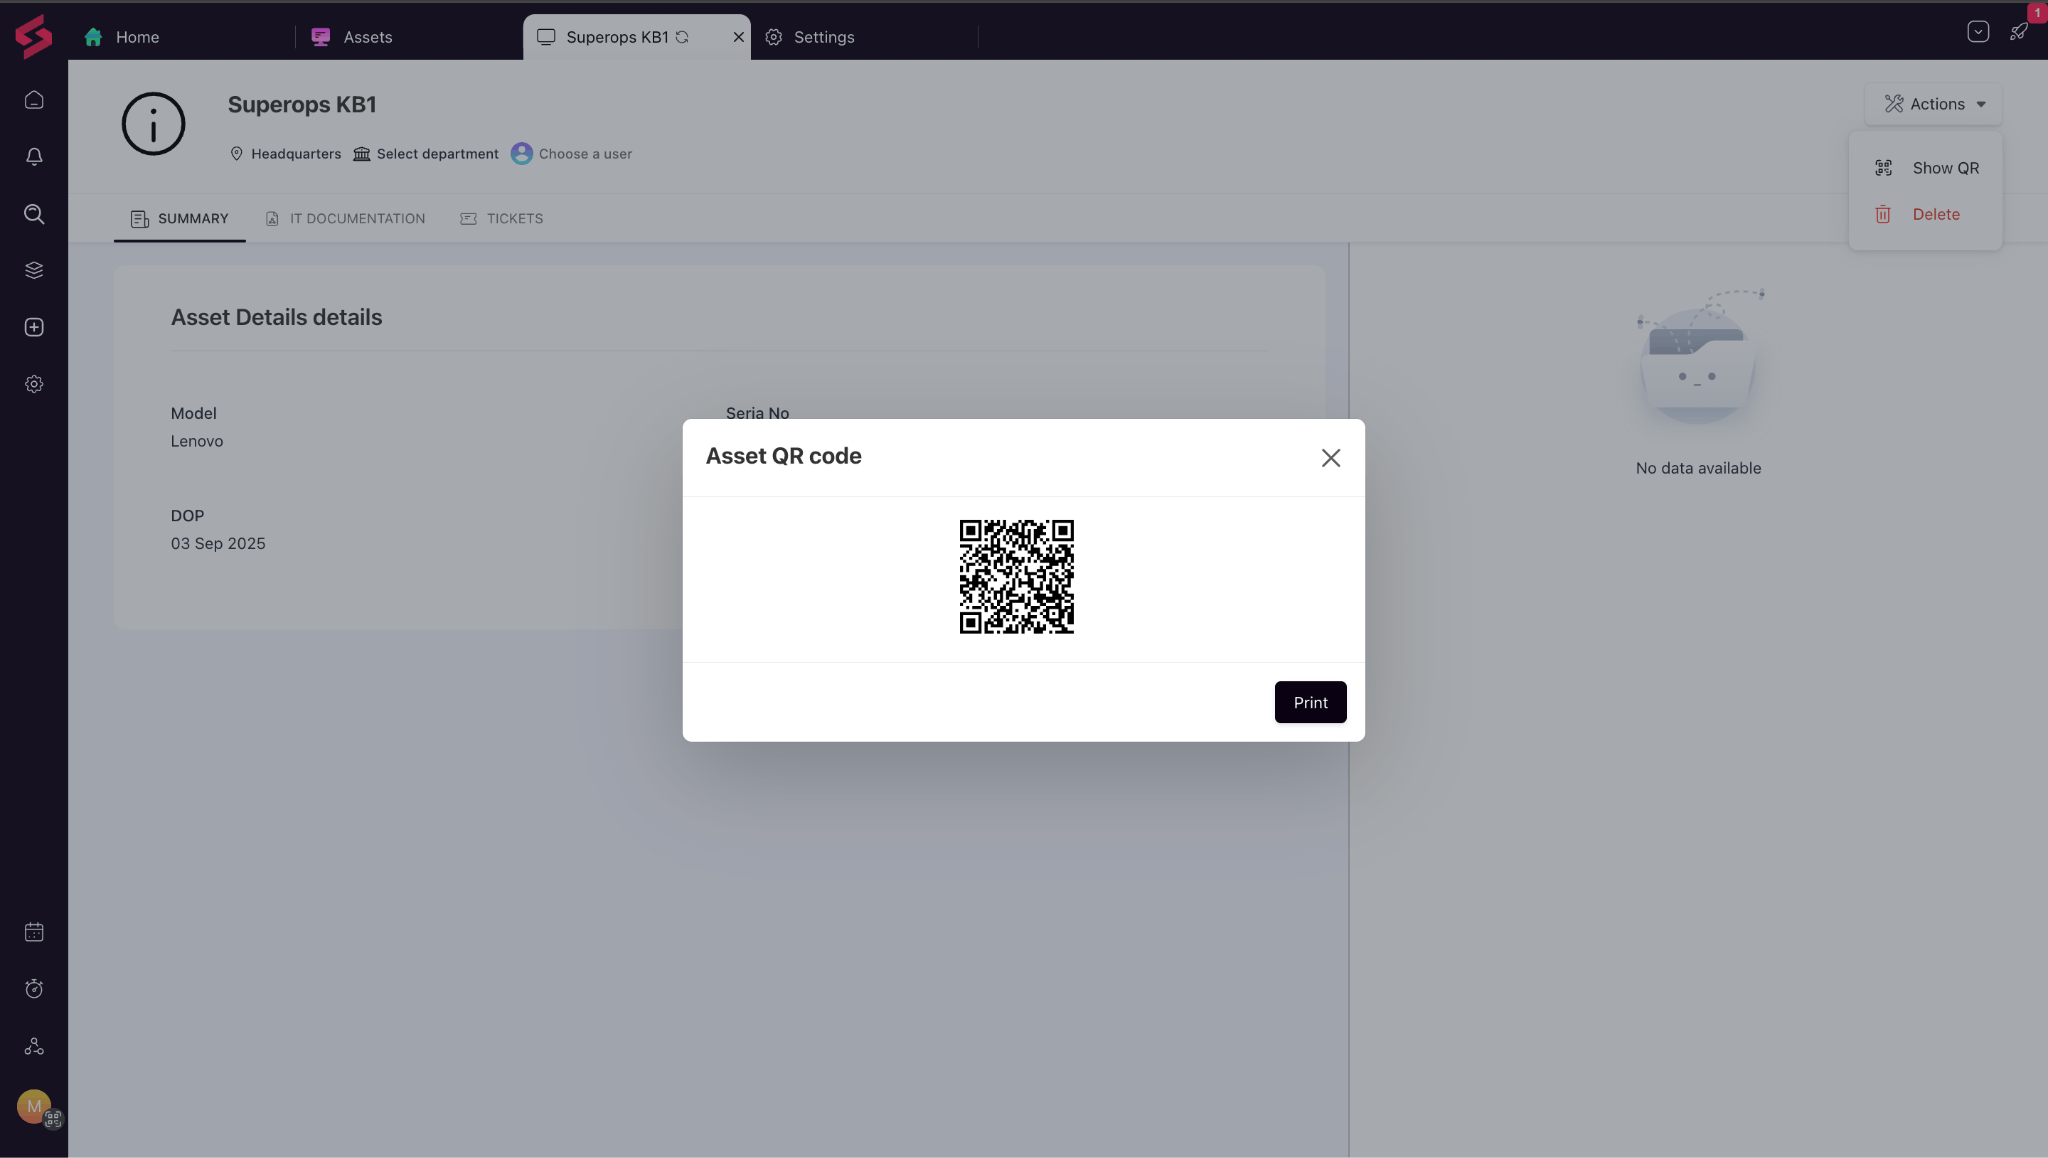Select department for the asset
2048x1158 pixels.
pos(437,154)
